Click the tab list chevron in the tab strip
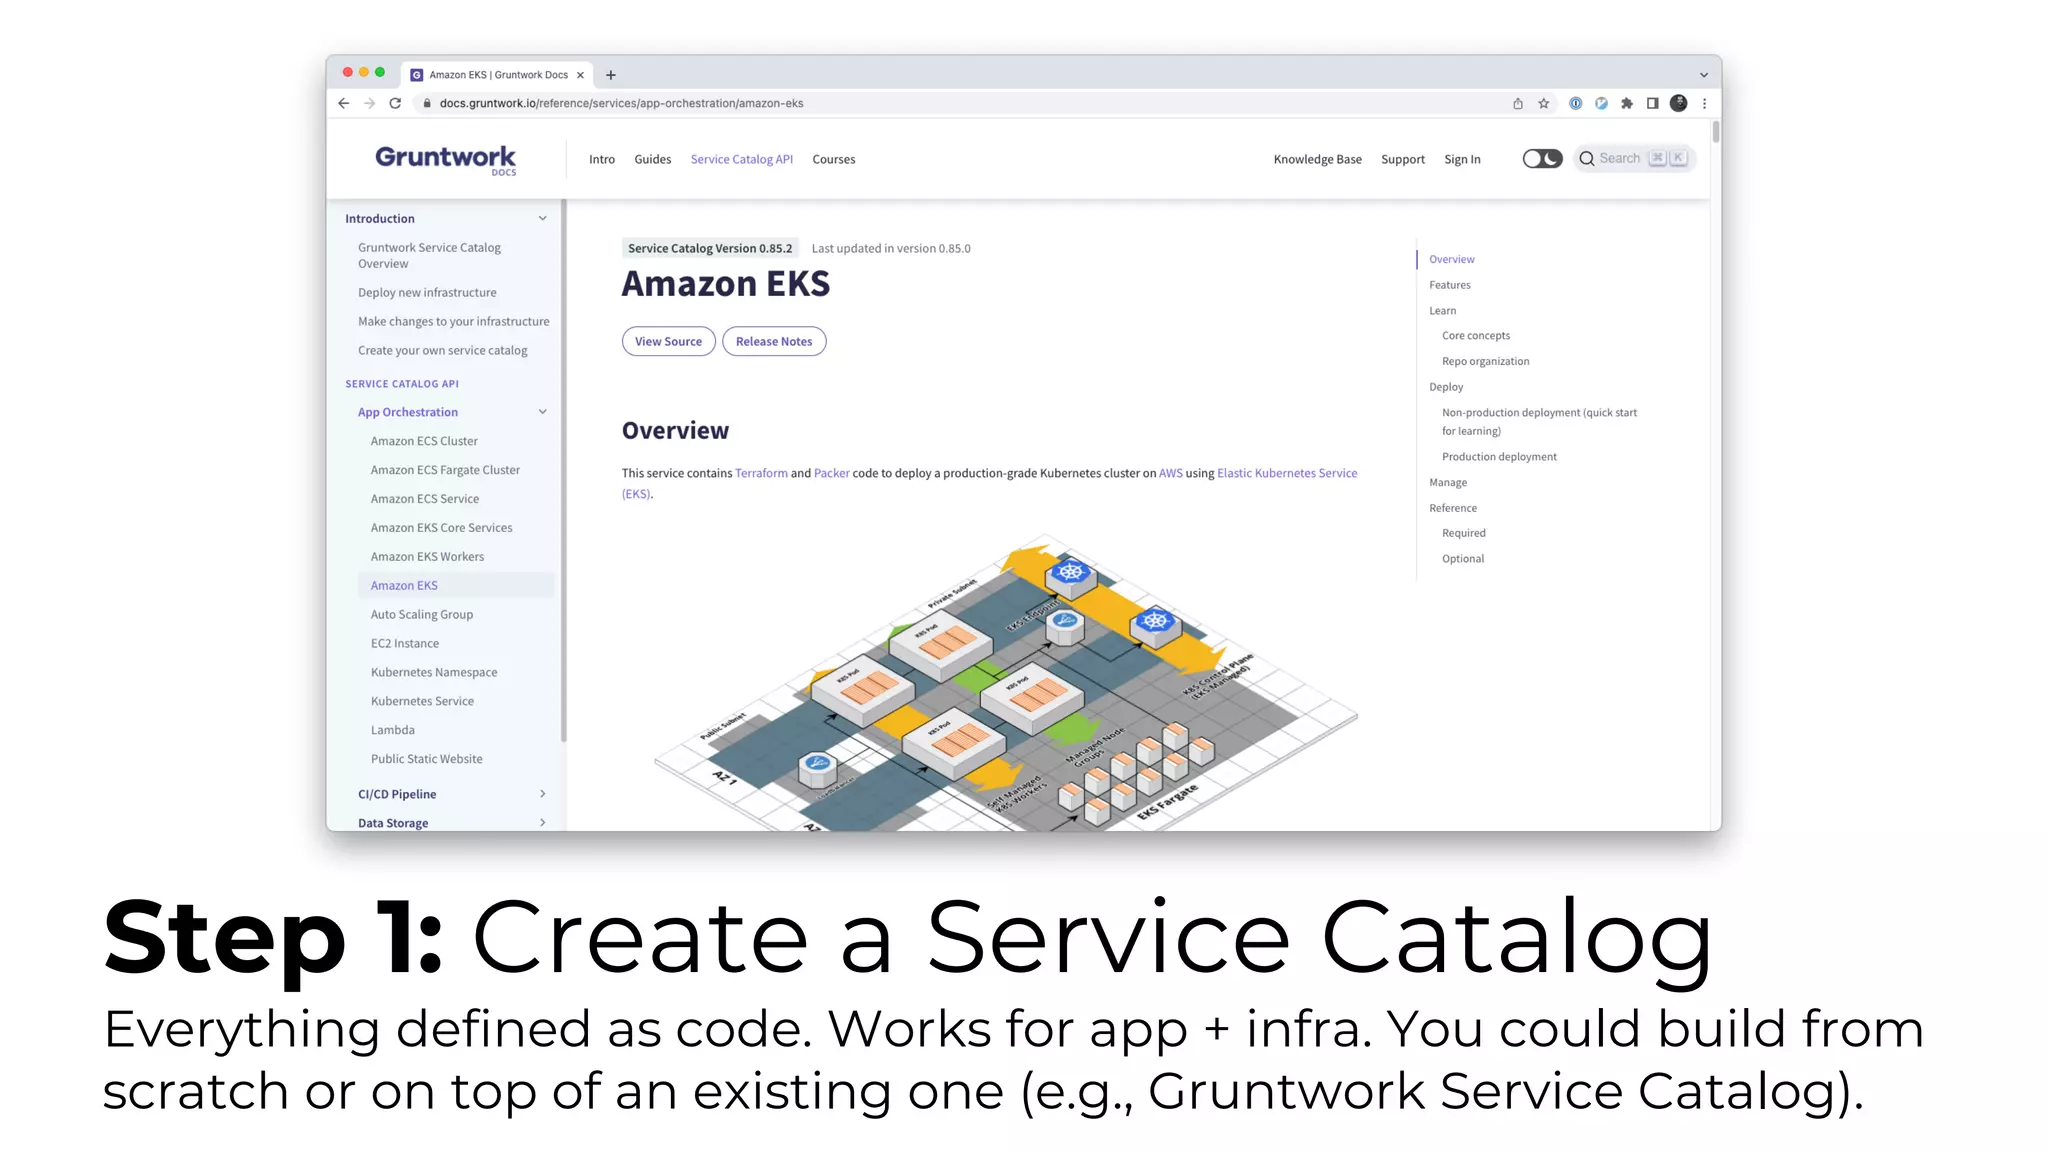This screenshot has width=2048, height=1152. pos(1704,75)
